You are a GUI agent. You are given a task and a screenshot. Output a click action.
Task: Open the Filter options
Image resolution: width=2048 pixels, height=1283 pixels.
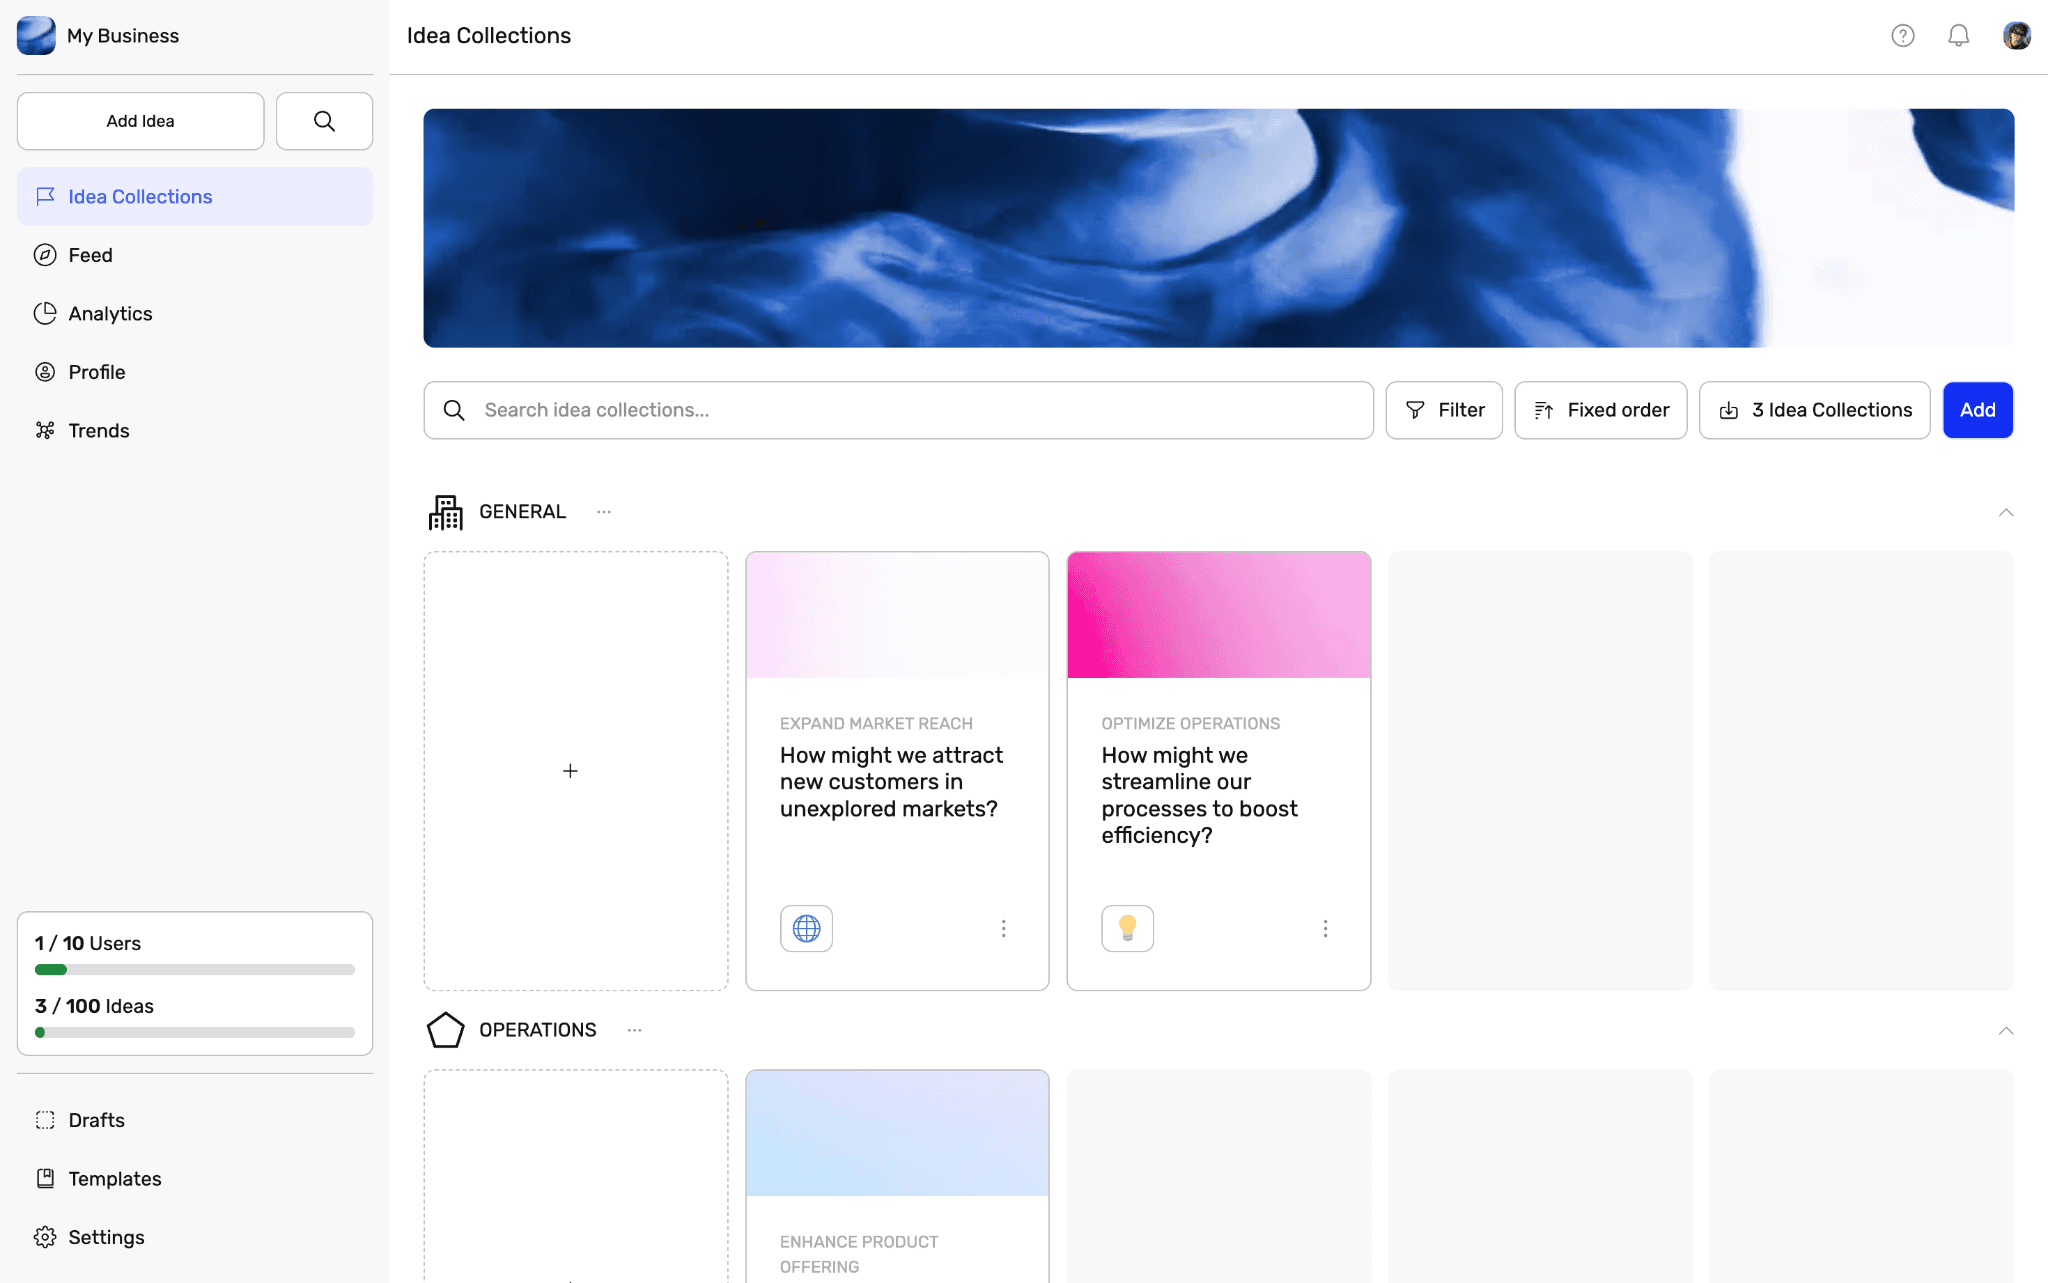pyautogui.click(x=1444, y=410)
